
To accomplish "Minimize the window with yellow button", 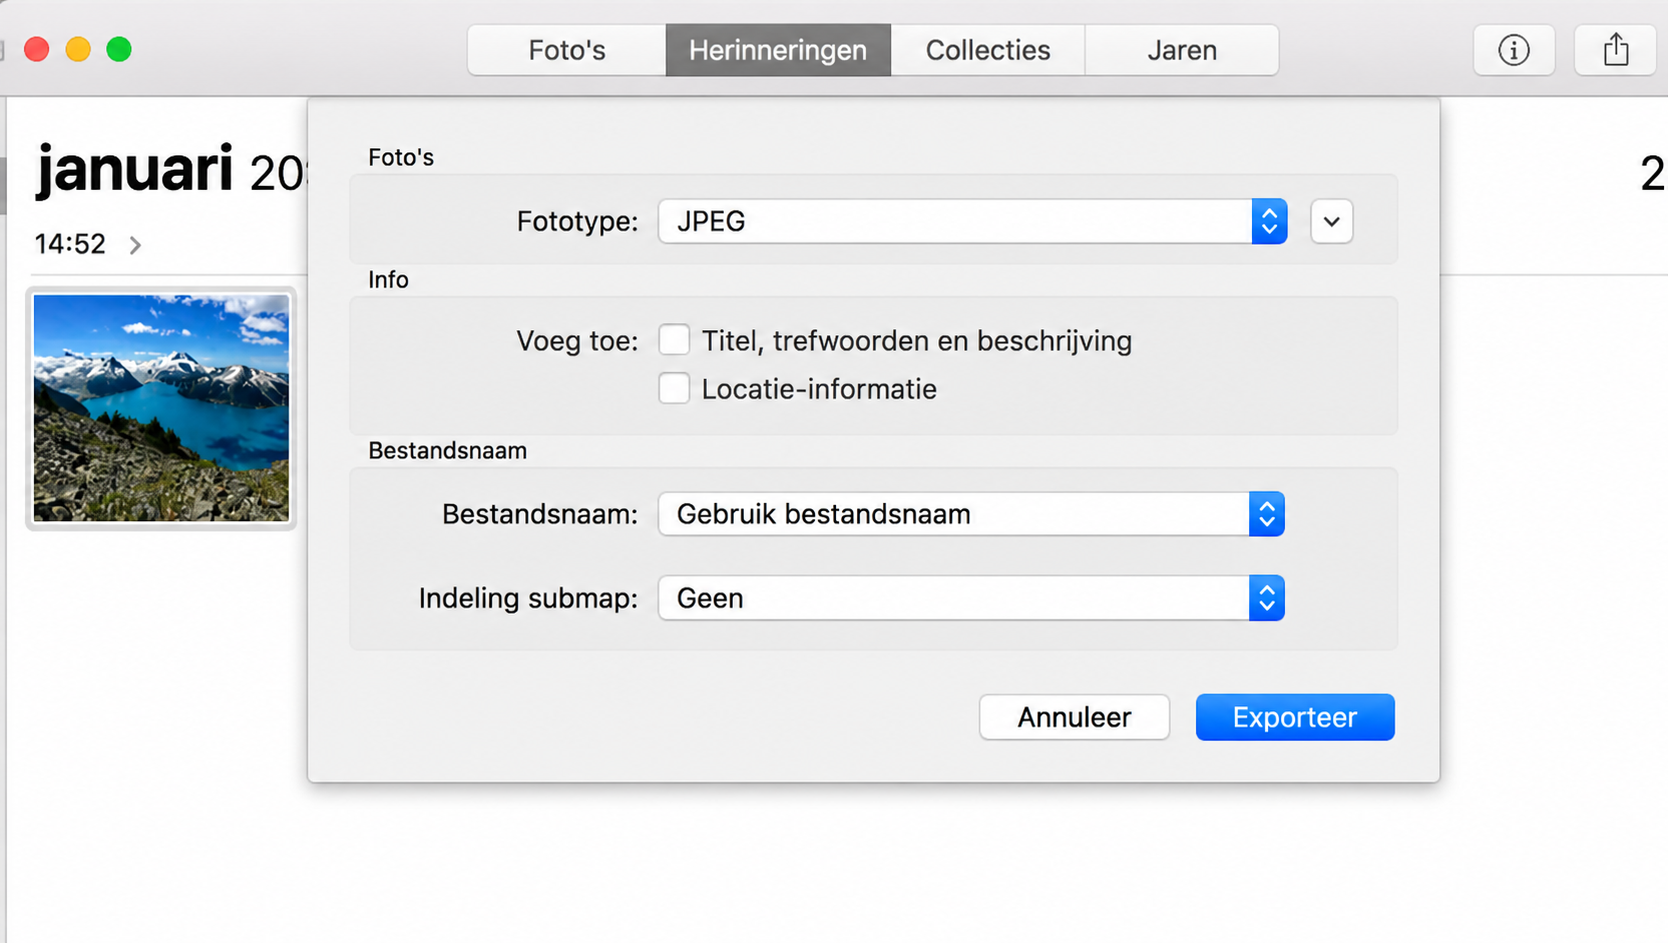I will pyautogui.click(x=78, y=49).
